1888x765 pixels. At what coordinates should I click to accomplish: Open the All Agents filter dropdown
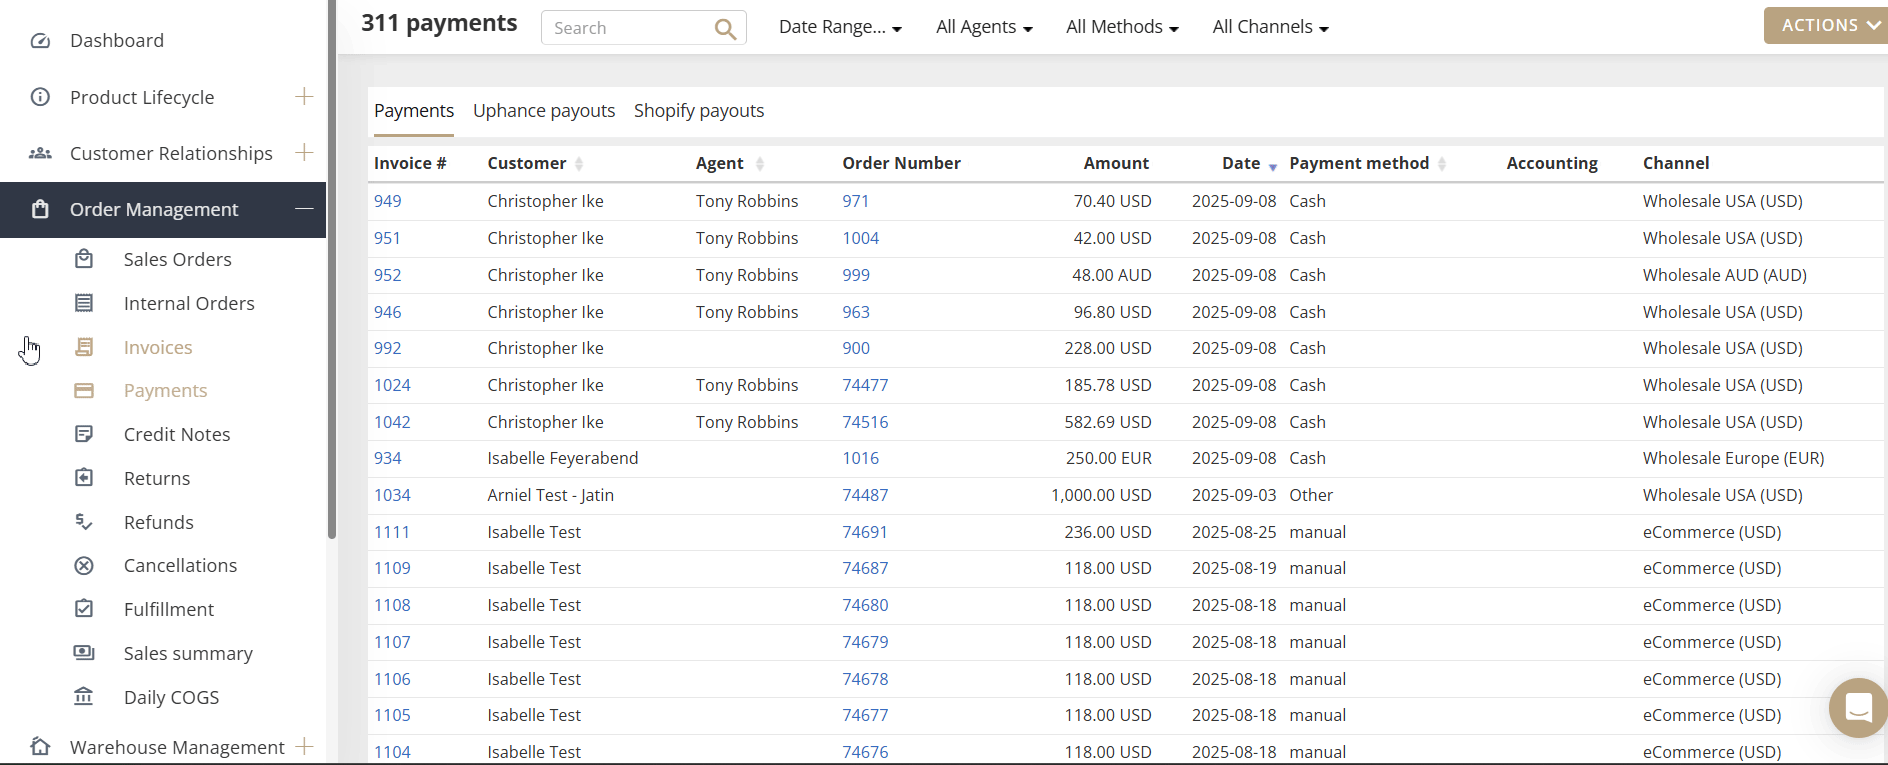(x=983, y=28)
